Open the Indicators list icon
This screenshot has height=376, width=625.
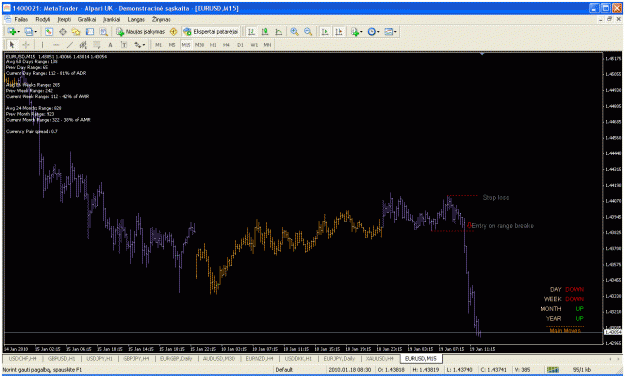click(354, 31)
